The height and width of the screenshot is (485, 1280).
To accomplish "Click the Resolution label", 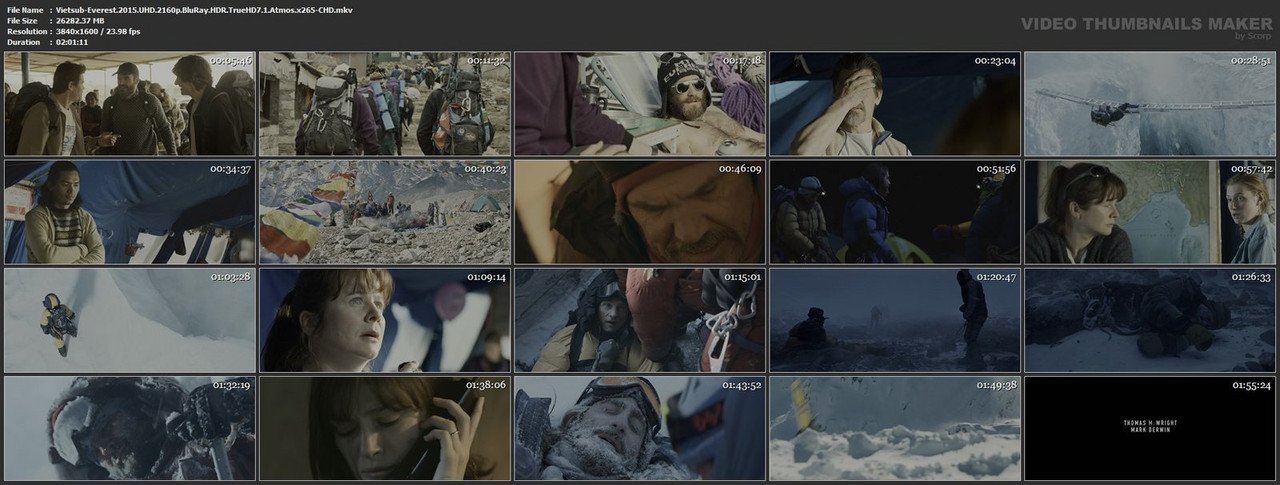I will click(25, 31).
